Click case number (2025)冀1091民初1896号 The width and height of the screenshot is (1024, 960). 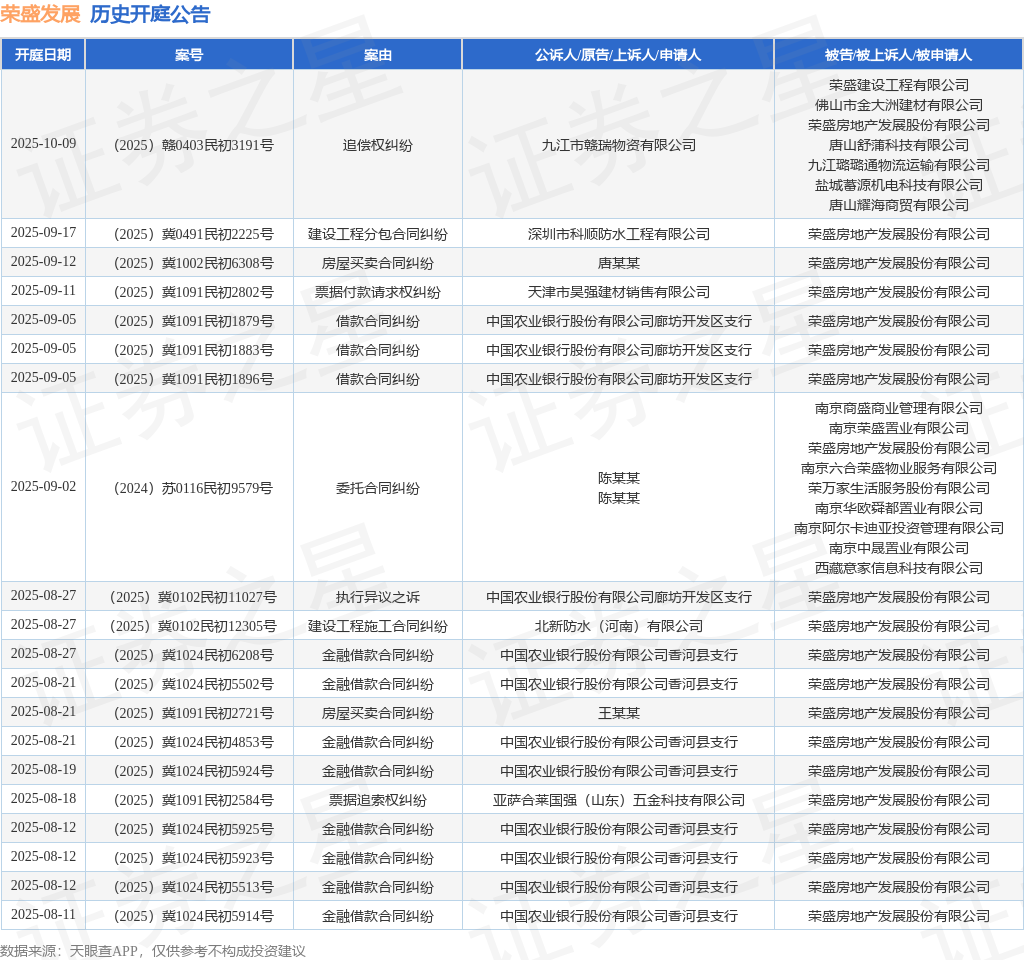click(193, 379)
